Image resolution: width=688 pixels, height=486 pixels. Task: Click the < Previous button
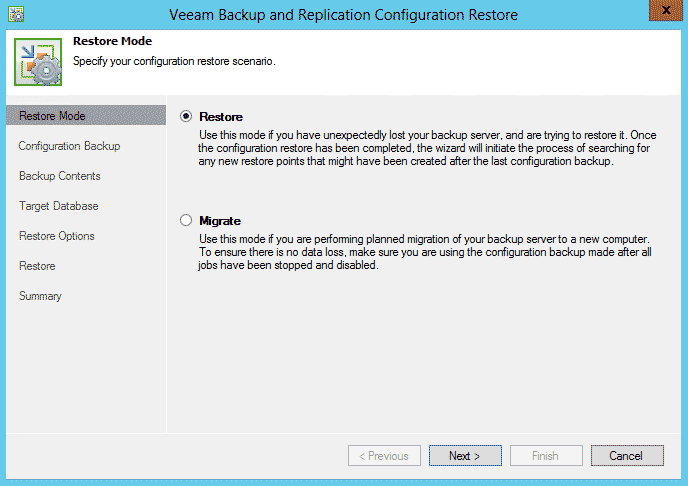(384, 456)
